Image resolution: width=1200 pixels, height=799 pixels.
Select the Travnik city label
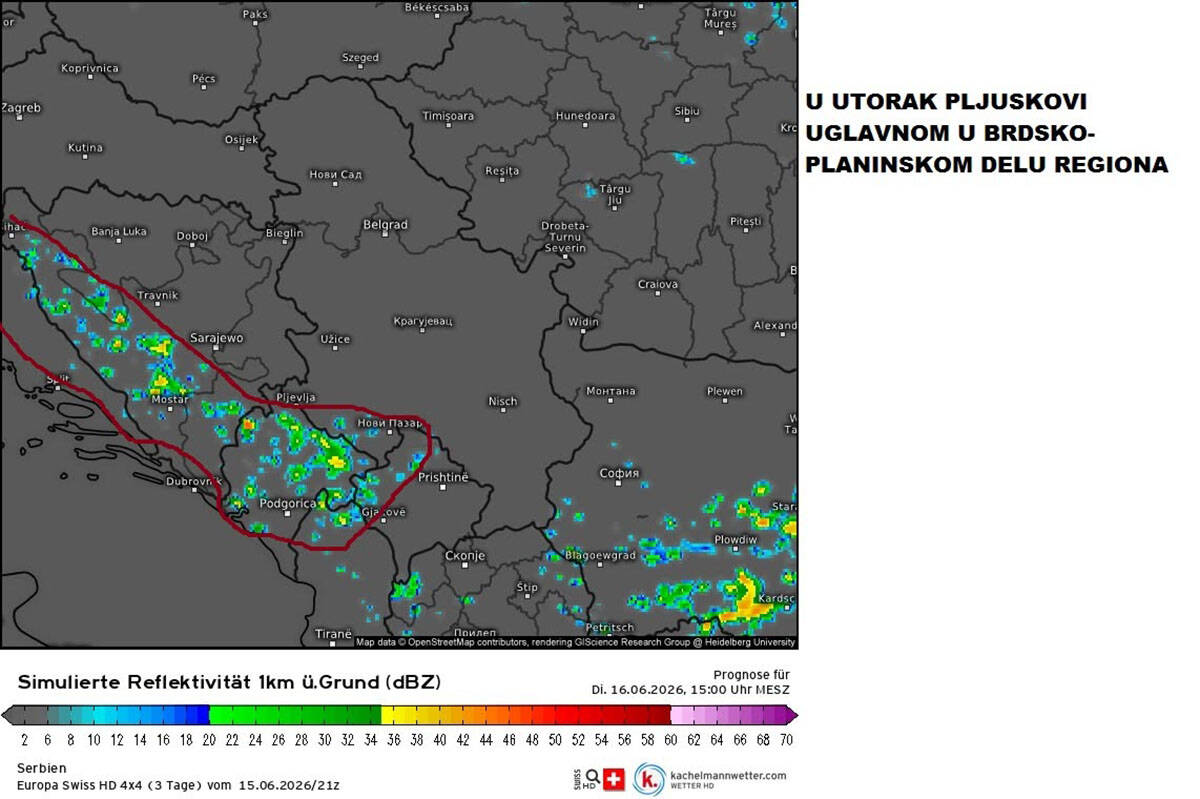pyautogui.click(x=156, y=295)
